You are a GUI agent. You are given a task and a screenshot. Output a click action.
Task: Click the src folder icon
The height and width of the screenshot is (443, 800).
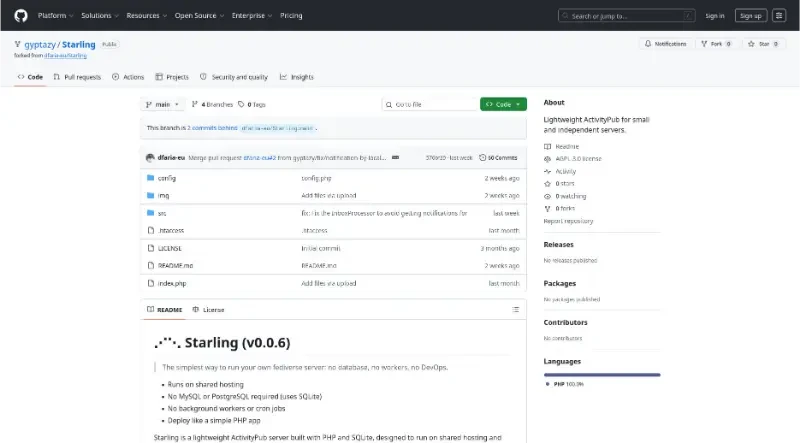click(151, 213)
